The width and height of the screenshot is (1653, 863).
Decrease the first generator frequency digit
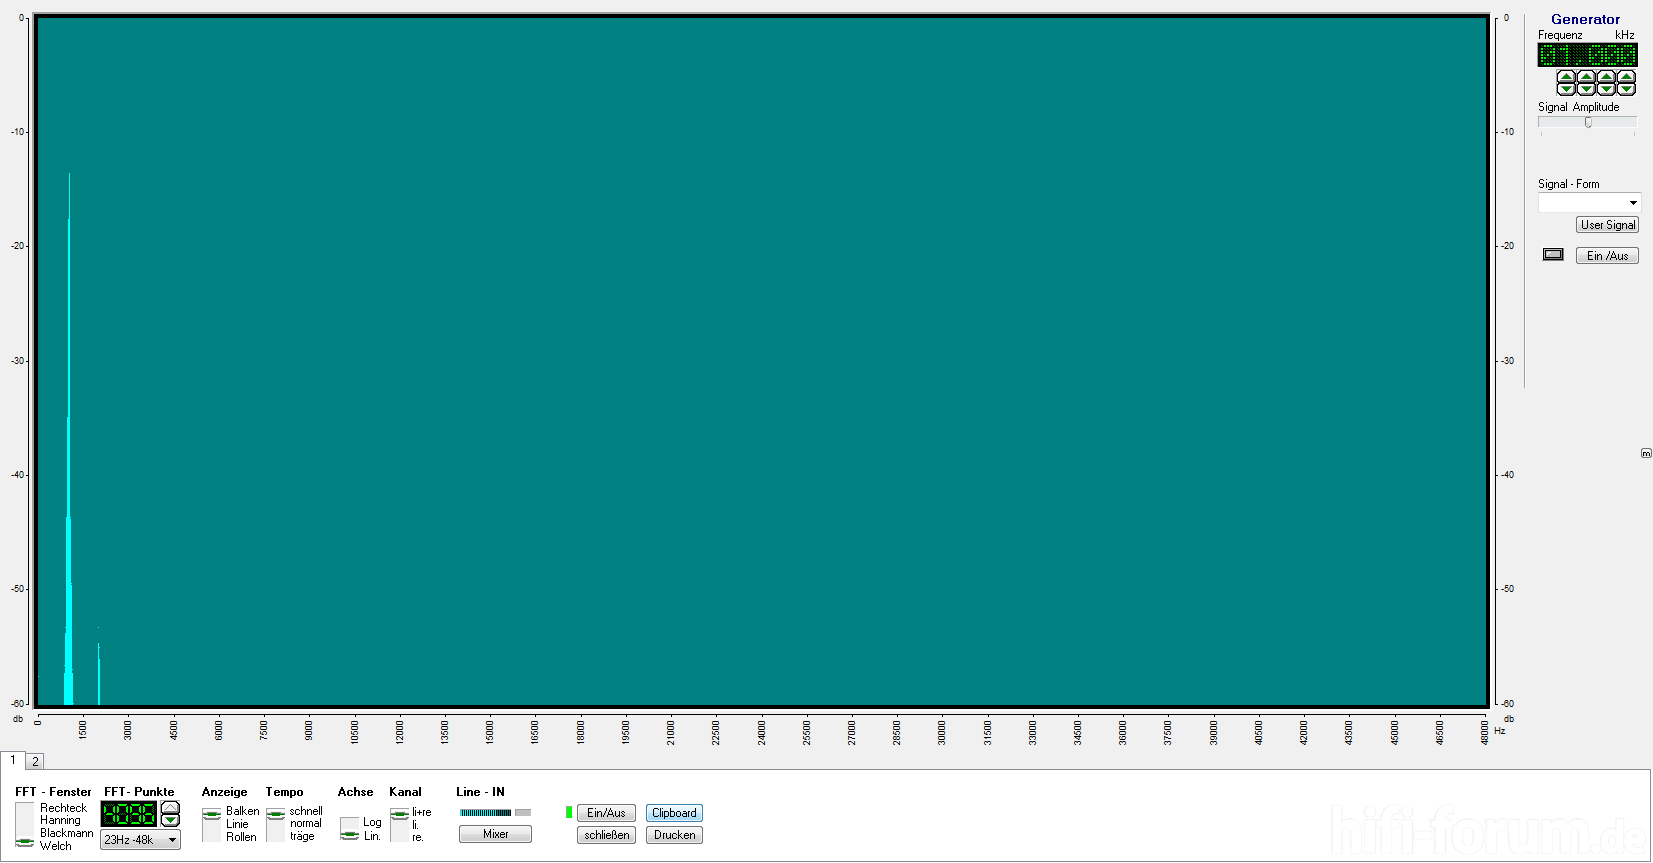[1567, 89]
